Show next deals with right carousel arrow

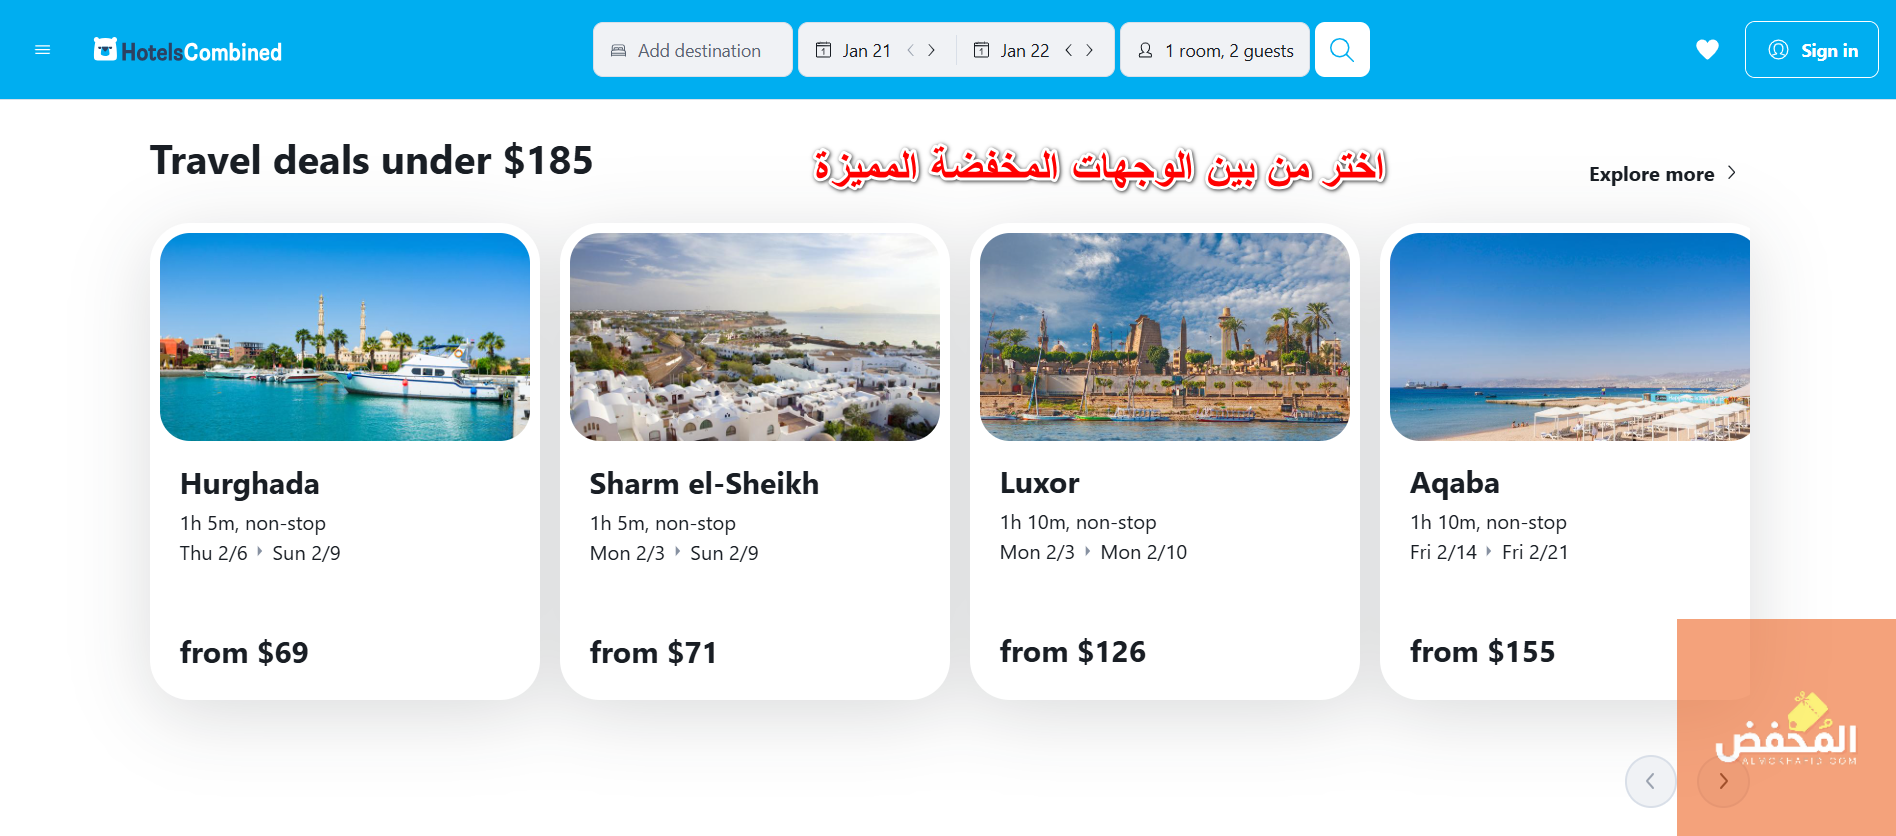(1723, 781)
